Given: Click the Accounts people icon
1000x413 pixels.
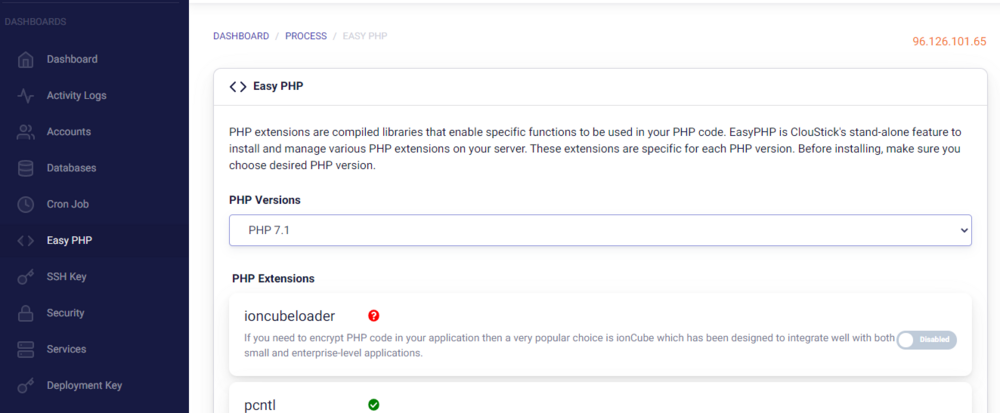Looking at the screenshot, I should 27,132.
